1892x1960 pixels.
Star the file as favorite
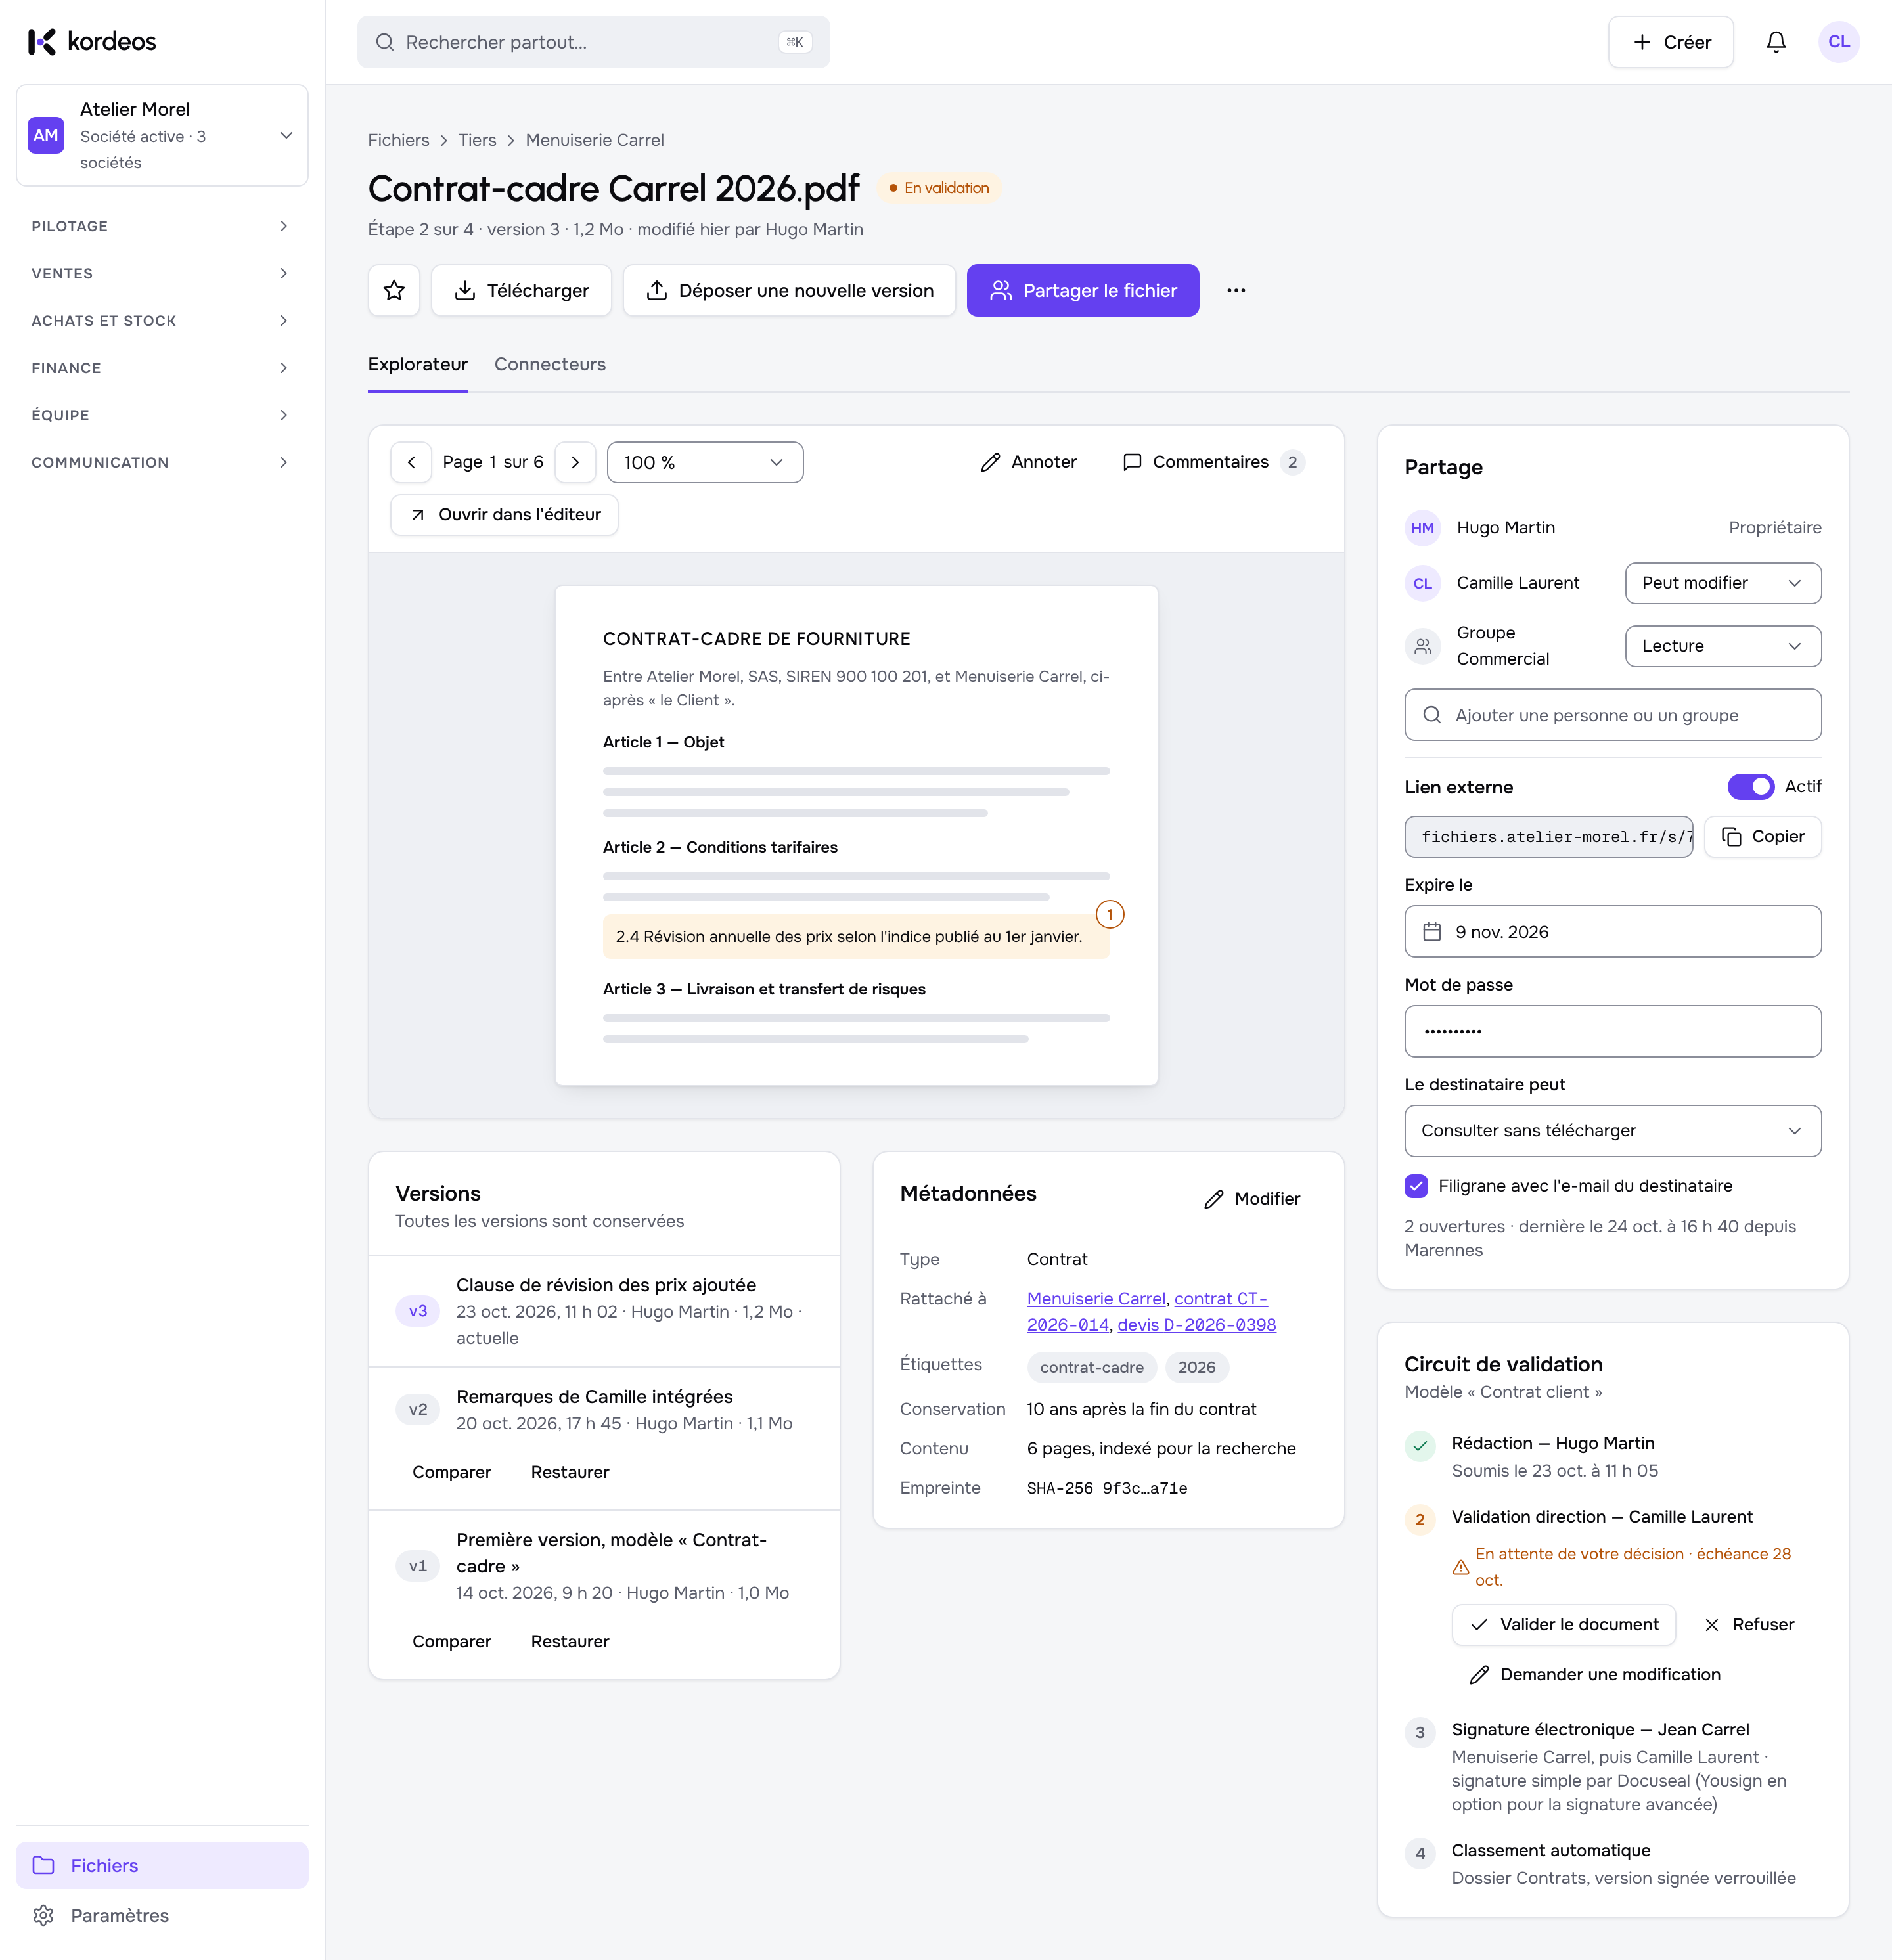coord(394,290)
